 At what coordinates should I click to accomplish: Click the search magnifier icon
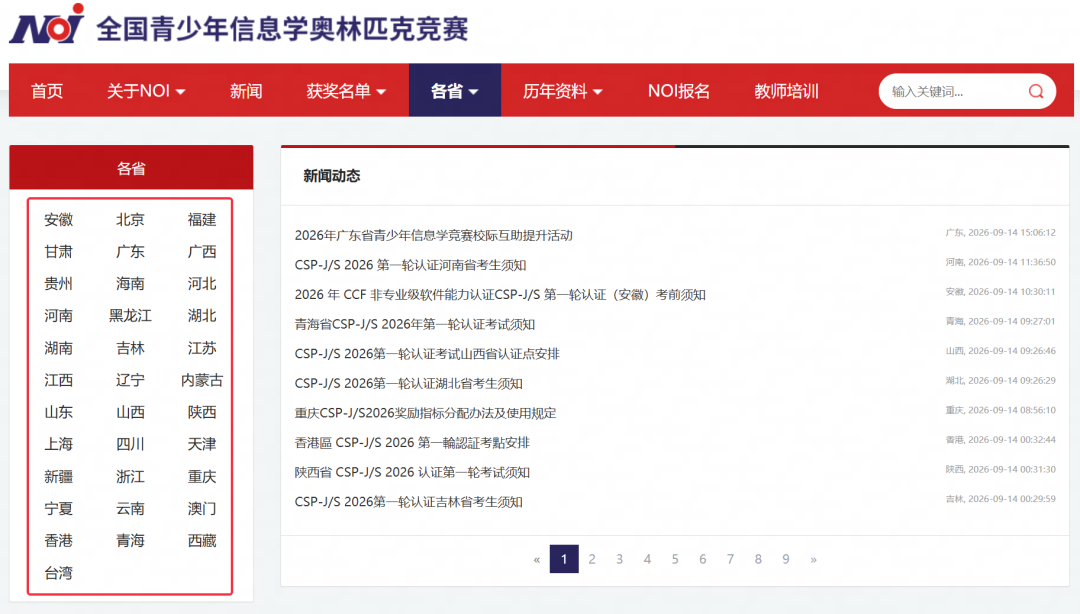tap(1036, 91)
